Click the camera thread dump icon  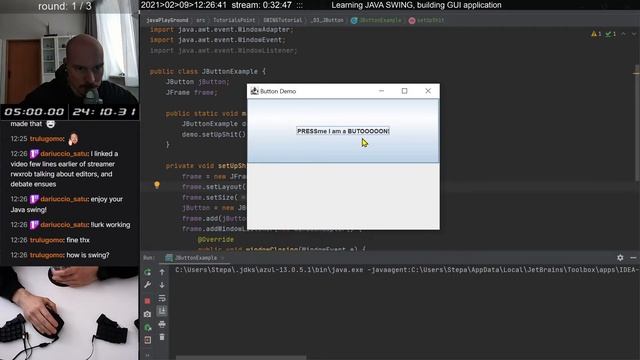click(147, 314)
